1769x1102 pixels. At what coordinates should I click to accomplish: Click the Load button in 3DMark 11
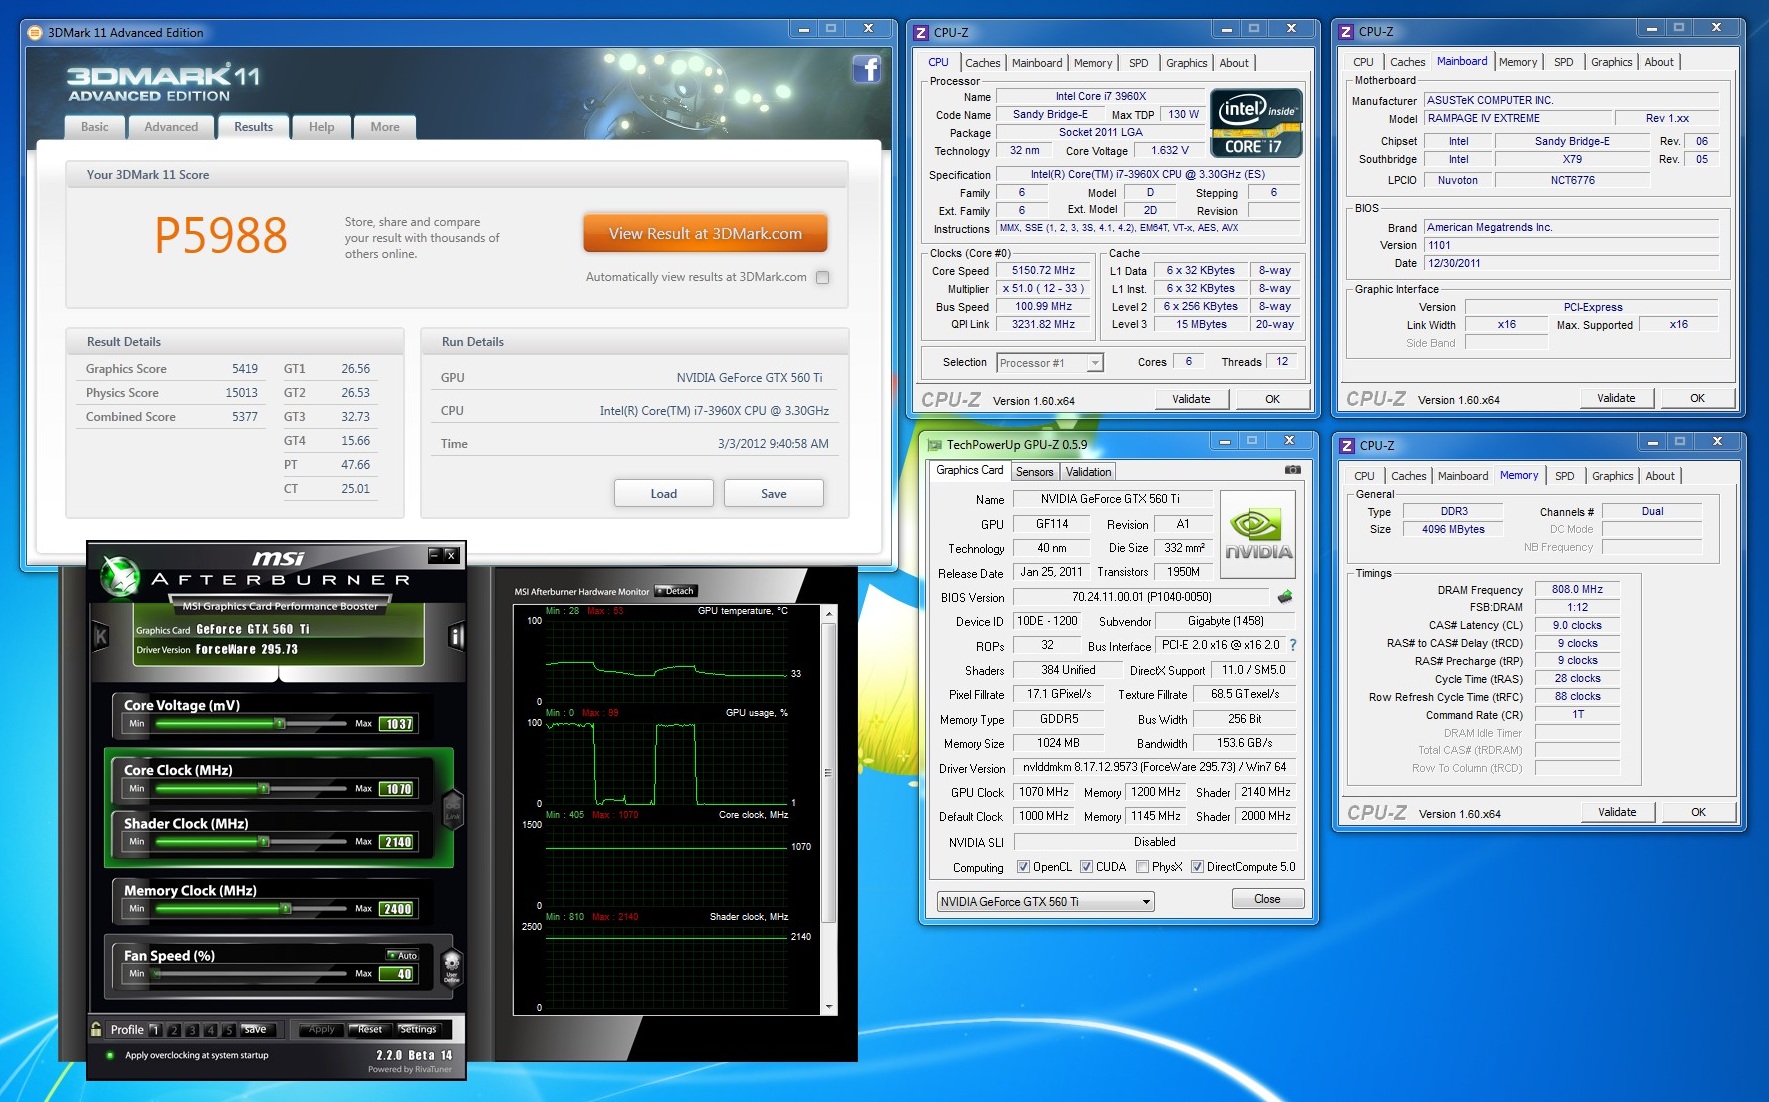663,494
